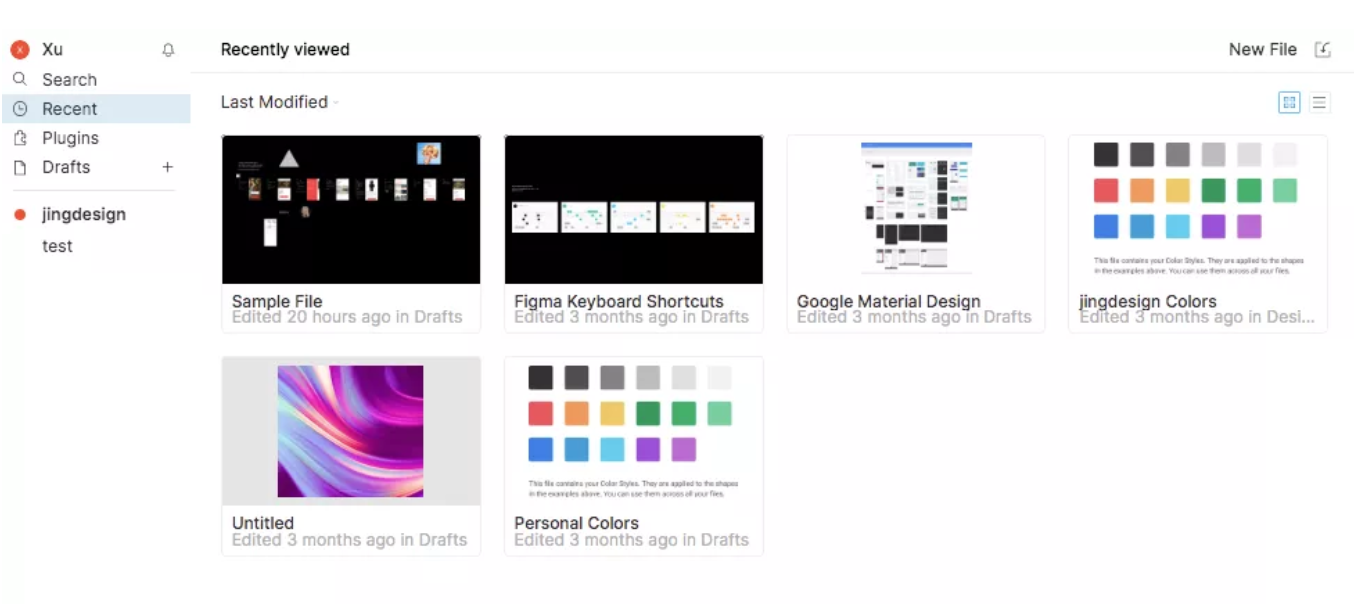Click the Recently viewed heading

[285, 49]
